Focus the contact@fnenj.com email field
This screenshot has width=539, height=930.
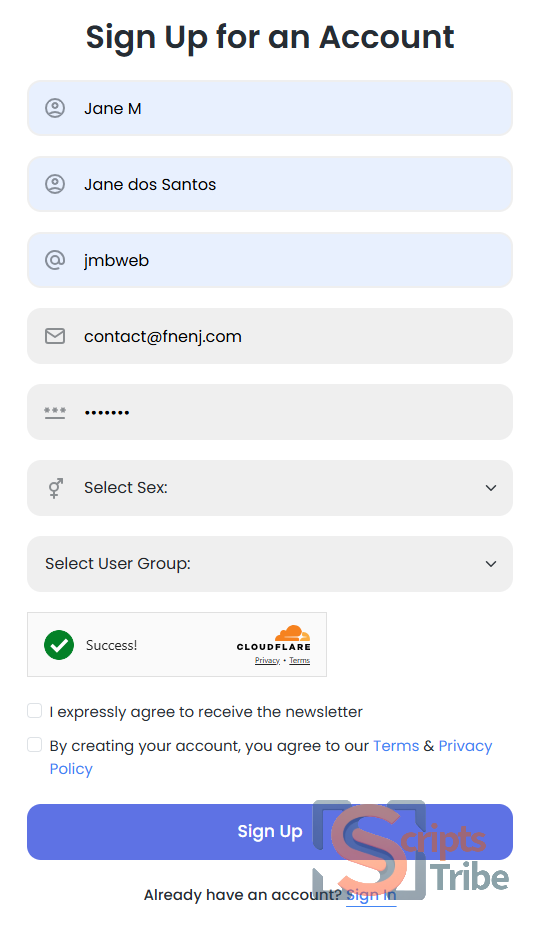(270, 336)
